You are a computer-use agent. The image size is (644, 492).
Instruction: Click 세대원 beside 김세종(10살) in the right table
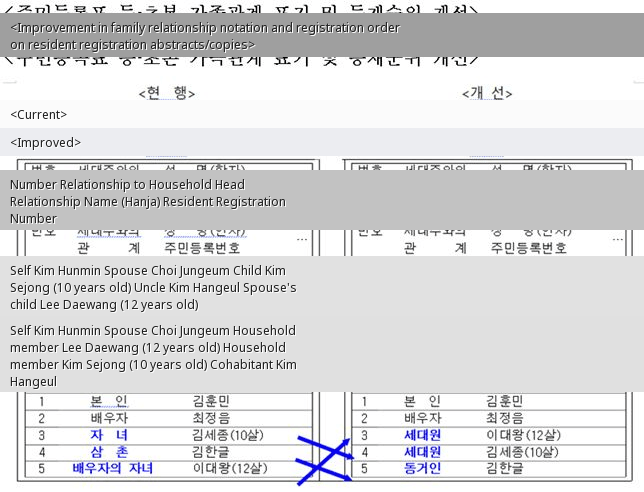pos(422,452)
